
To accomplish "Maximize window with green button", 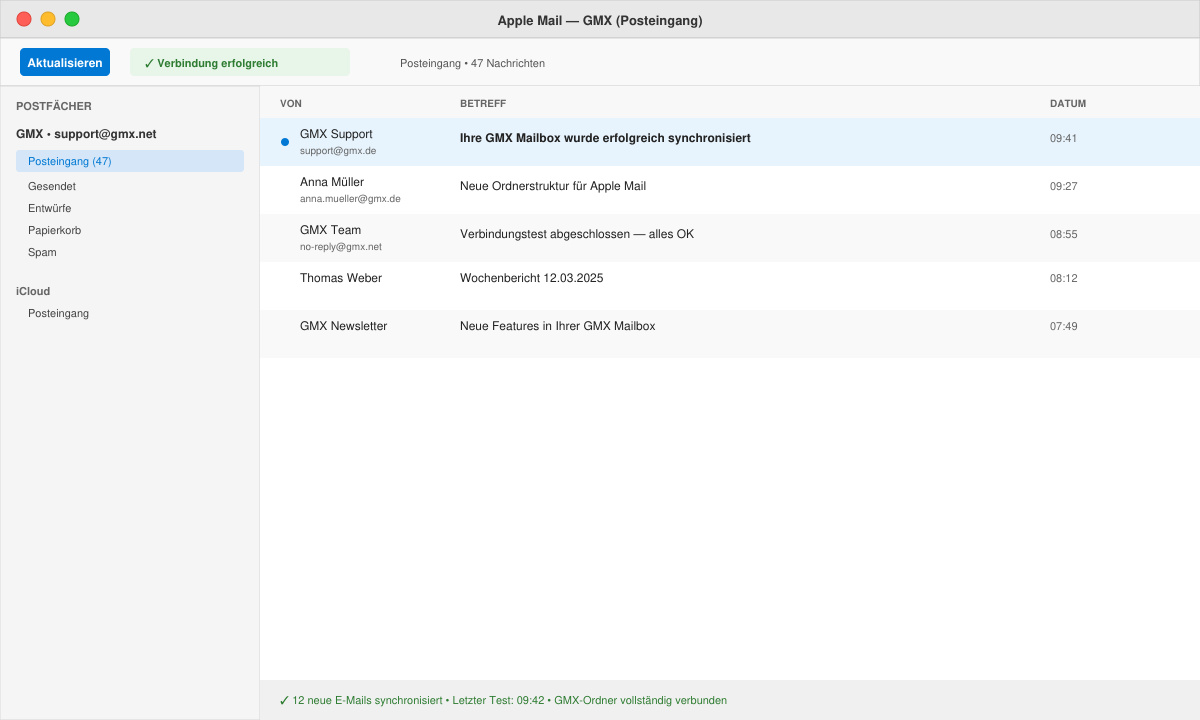I will point(72,19).
